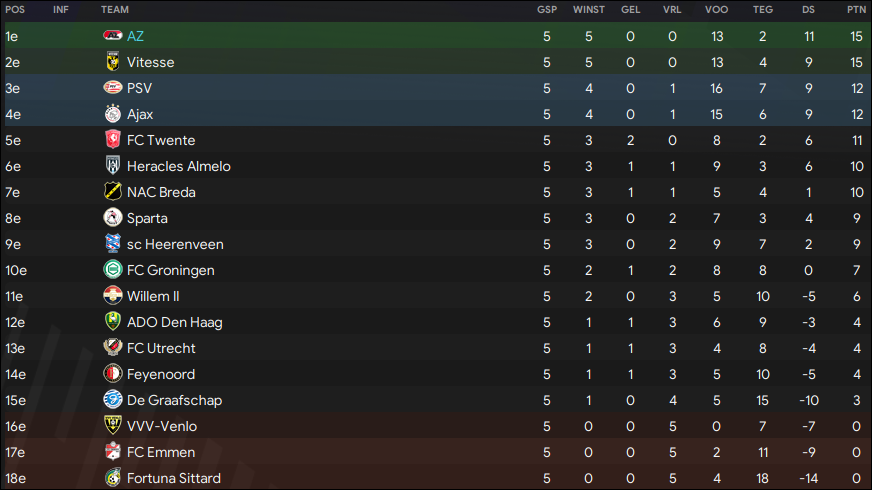The image size is (872, 490).
Task: Click the FC Groningen crest icon
Action: (x=113, y=270)
